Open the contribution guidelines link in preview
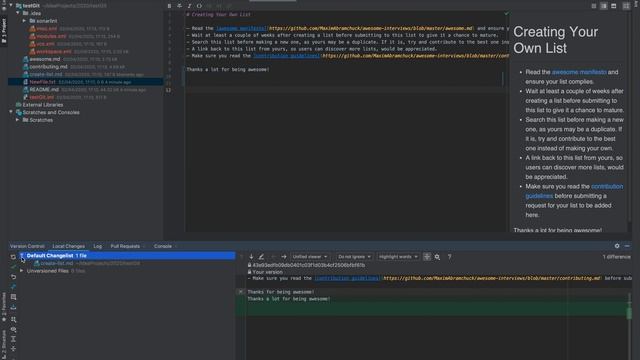This screenshot has height=360, width=640. pos(575,191)
